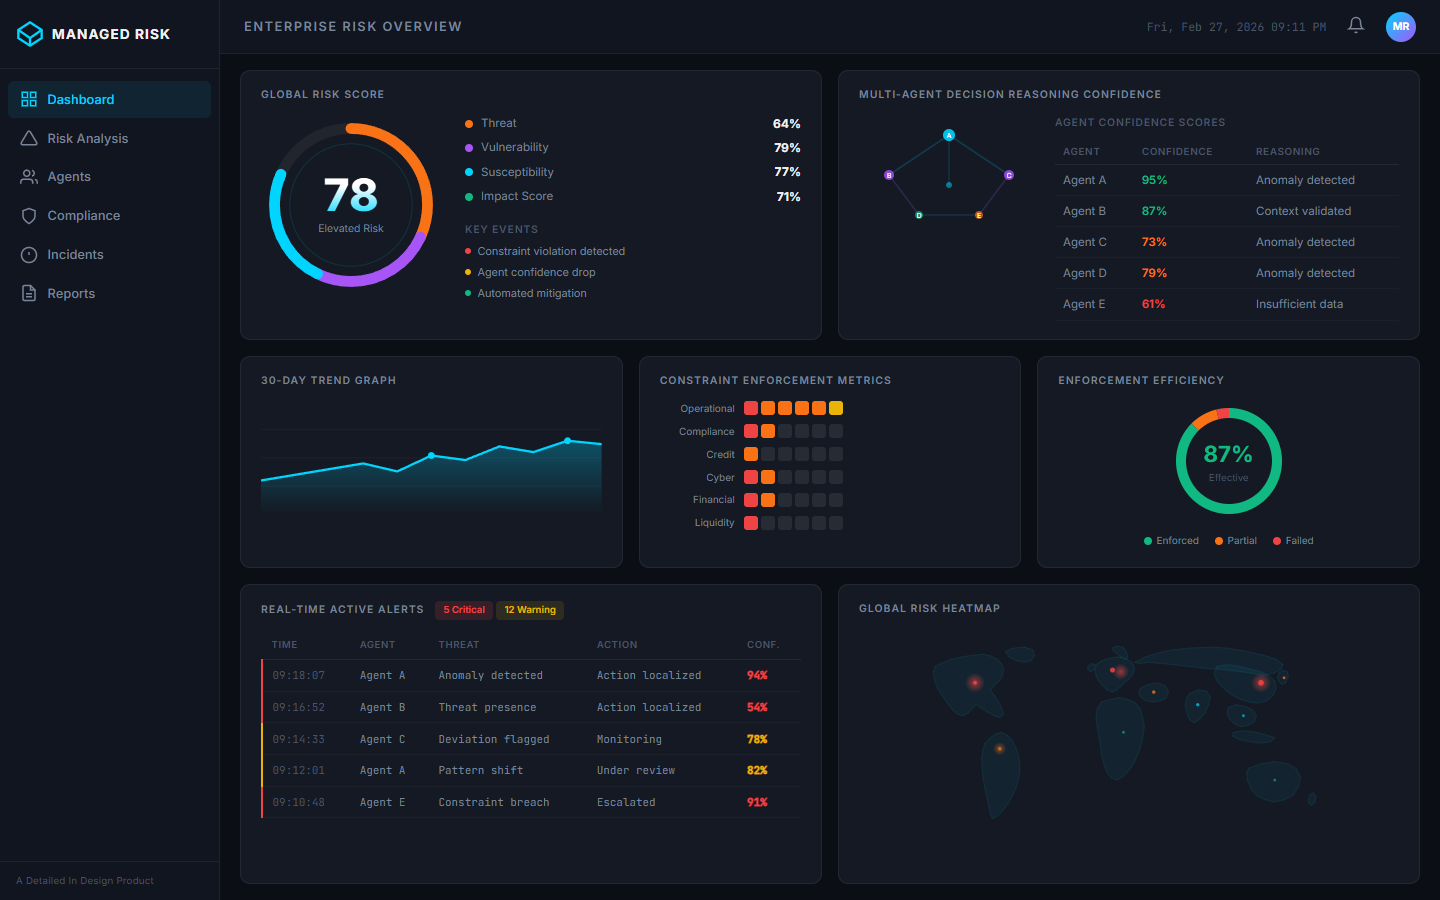Click the last data point on trend graph
Image resolution: width=1440 pixels, height=900 pixels.
[x=568, y=440]
